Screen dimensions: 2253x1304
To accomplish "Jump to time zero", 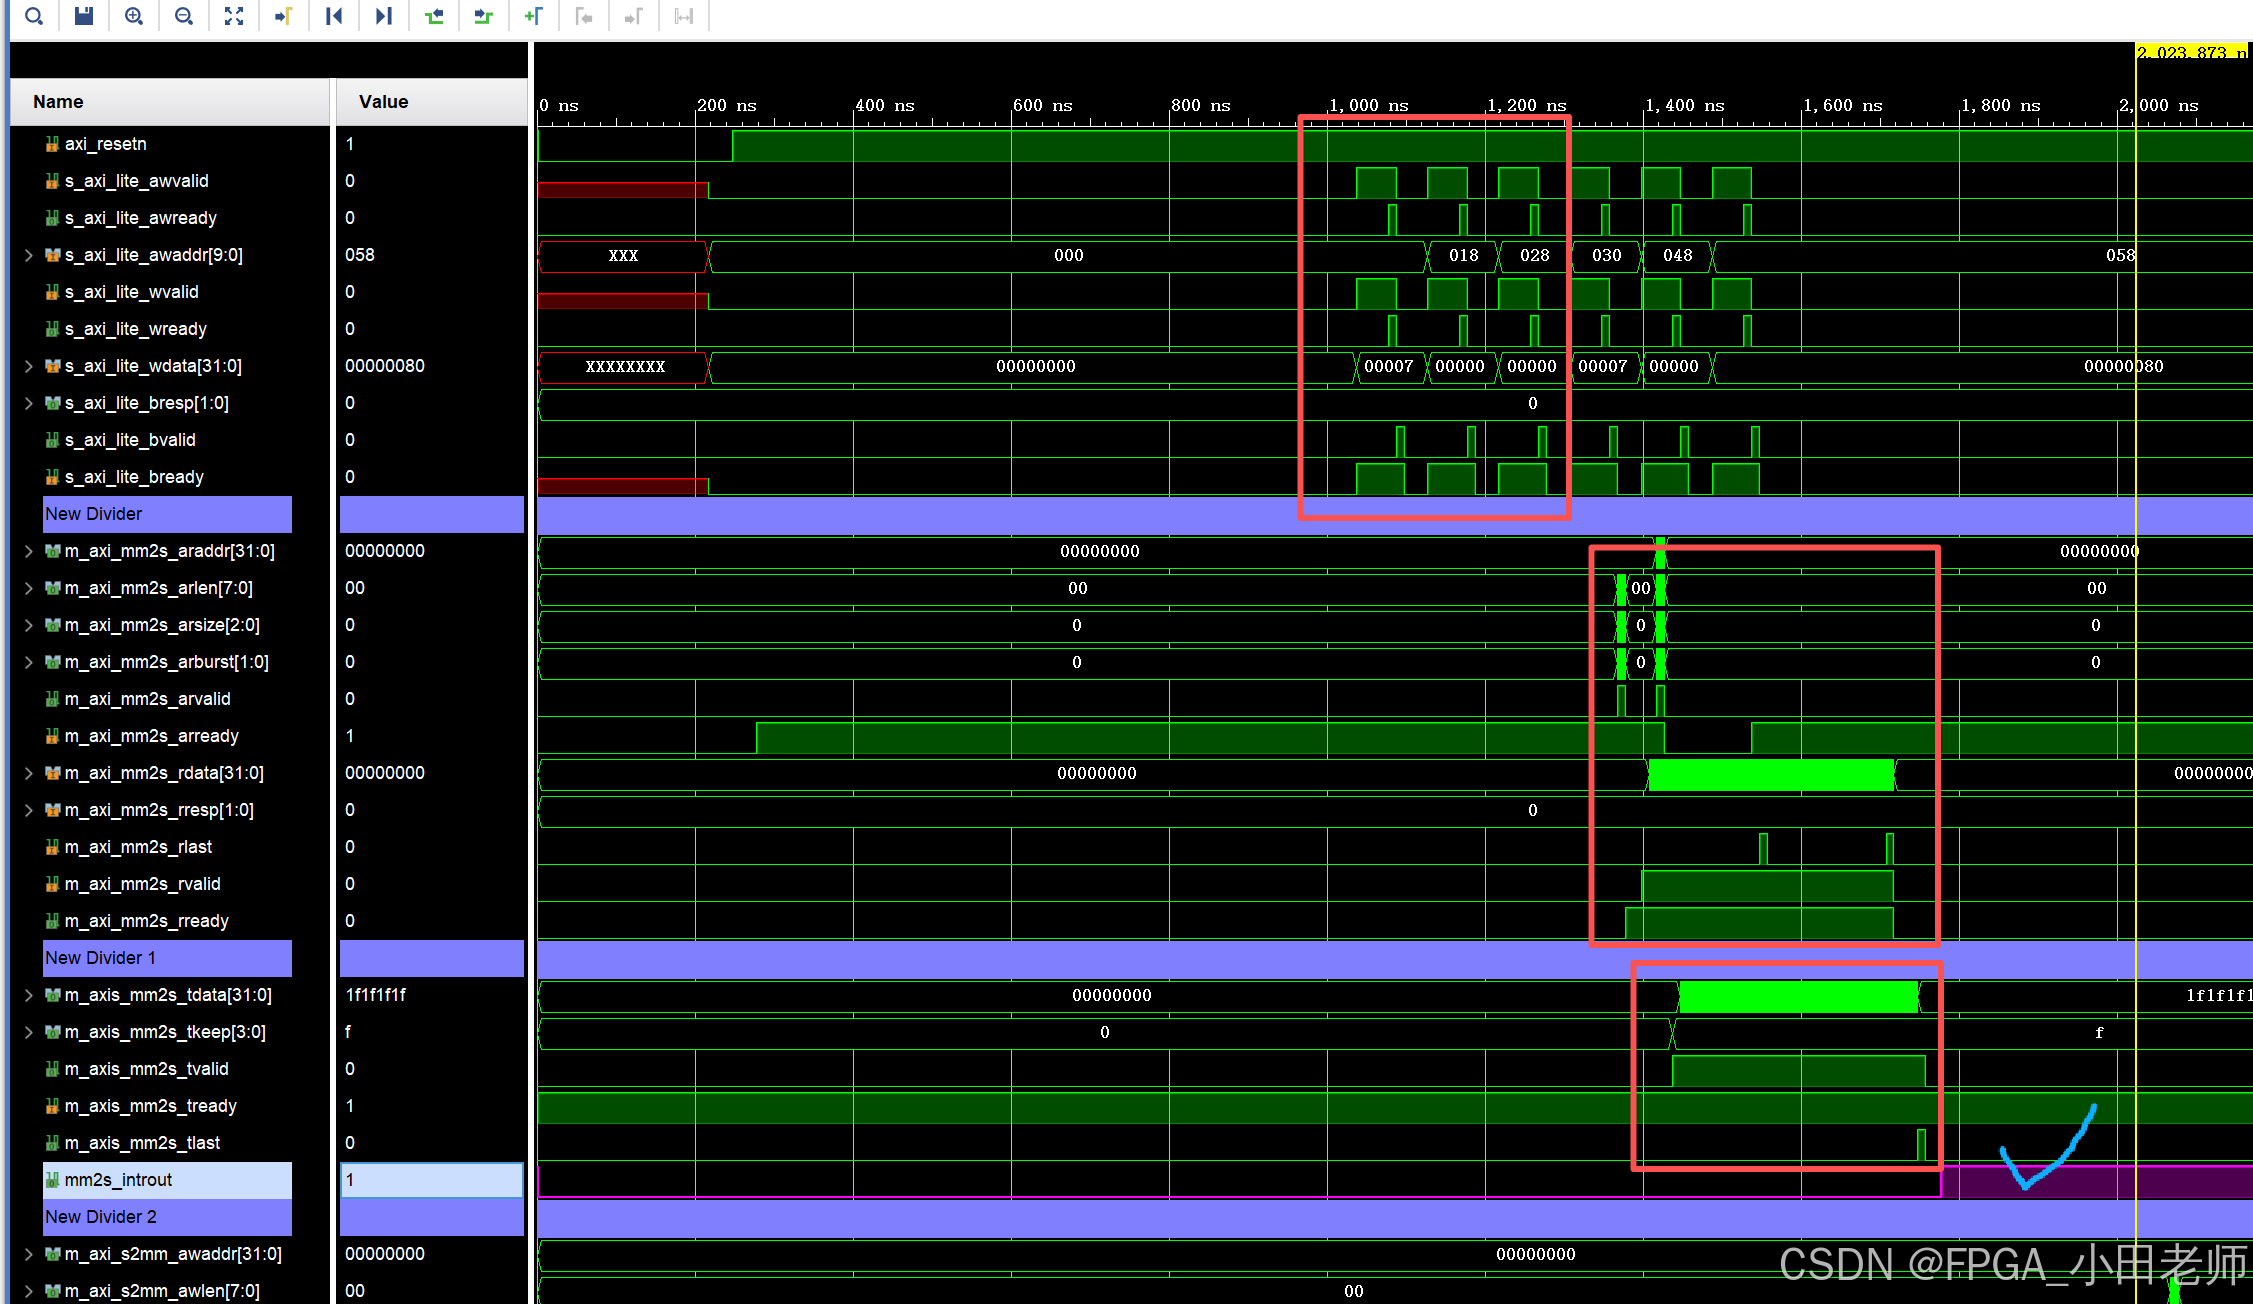I will click(334, 16).
